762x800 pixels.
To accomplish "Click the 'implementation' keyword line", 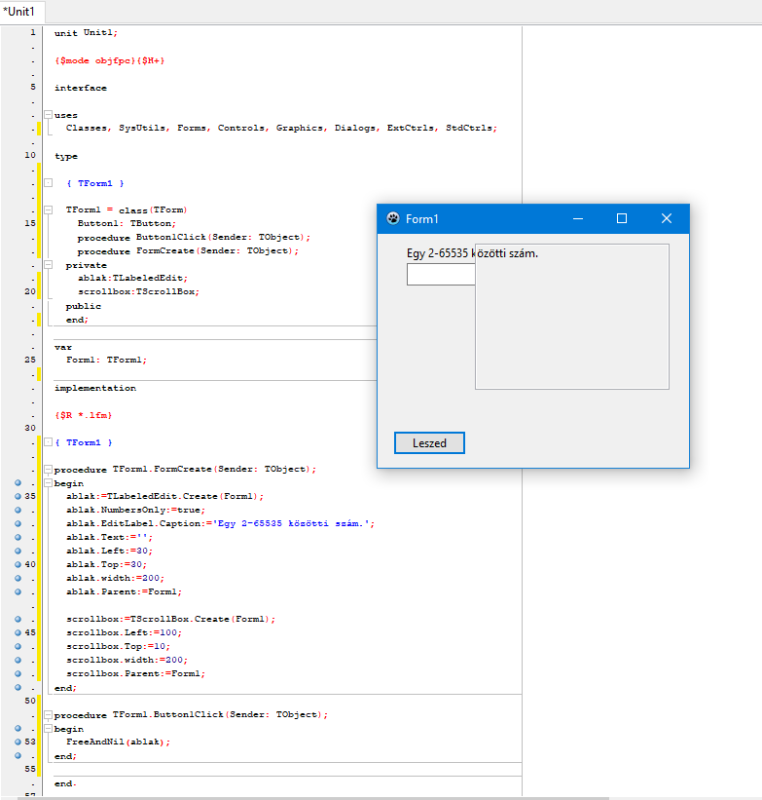I will coord(95,388).
